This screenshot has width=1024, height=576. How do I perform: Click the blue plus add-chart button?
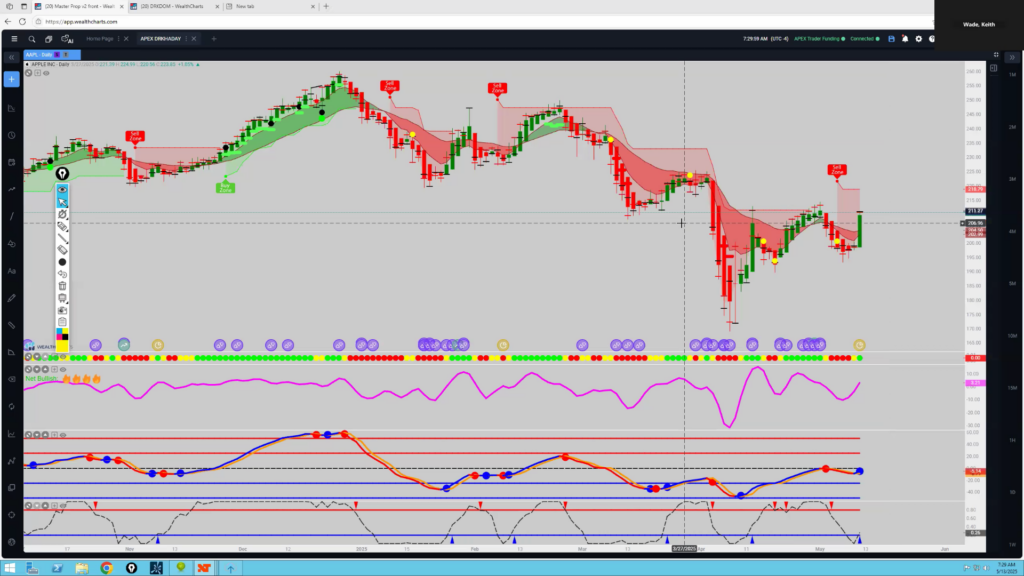pyautogui.click(x=12, y=79)
